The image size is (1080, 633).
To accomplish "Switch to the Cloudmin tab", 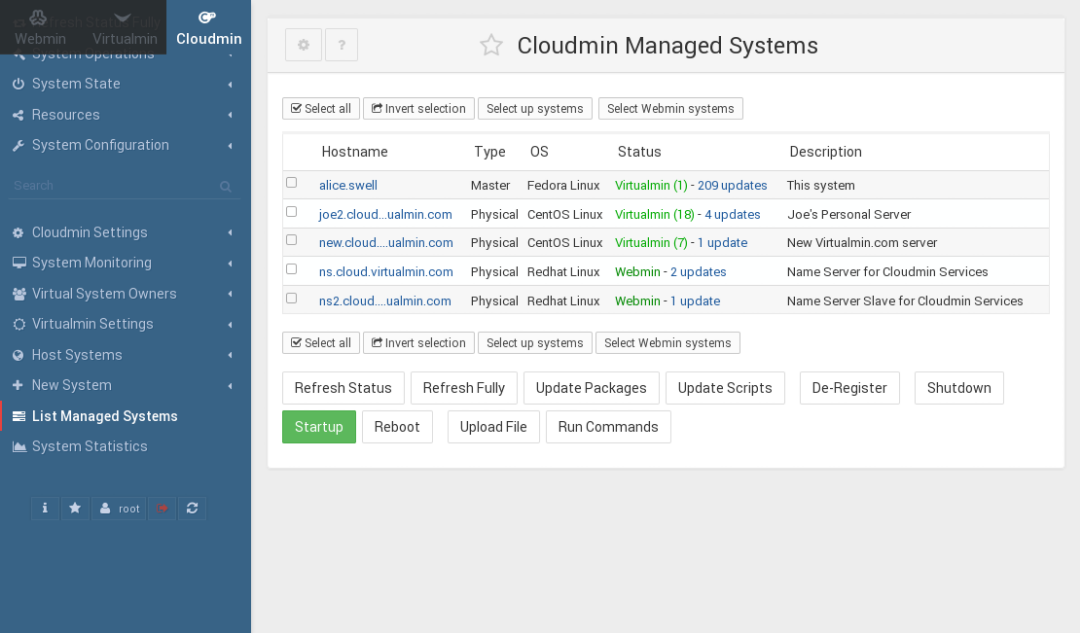I will tap(209, 28).
